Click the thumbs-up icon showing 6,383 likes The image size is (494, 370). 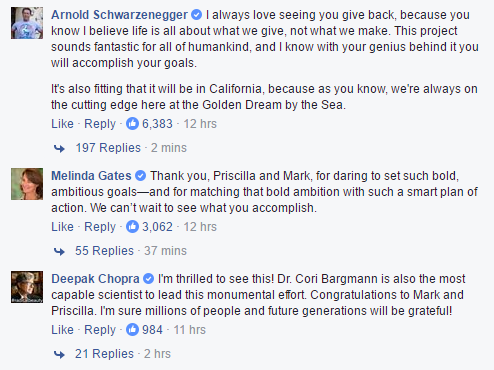(x=132, y=124)
